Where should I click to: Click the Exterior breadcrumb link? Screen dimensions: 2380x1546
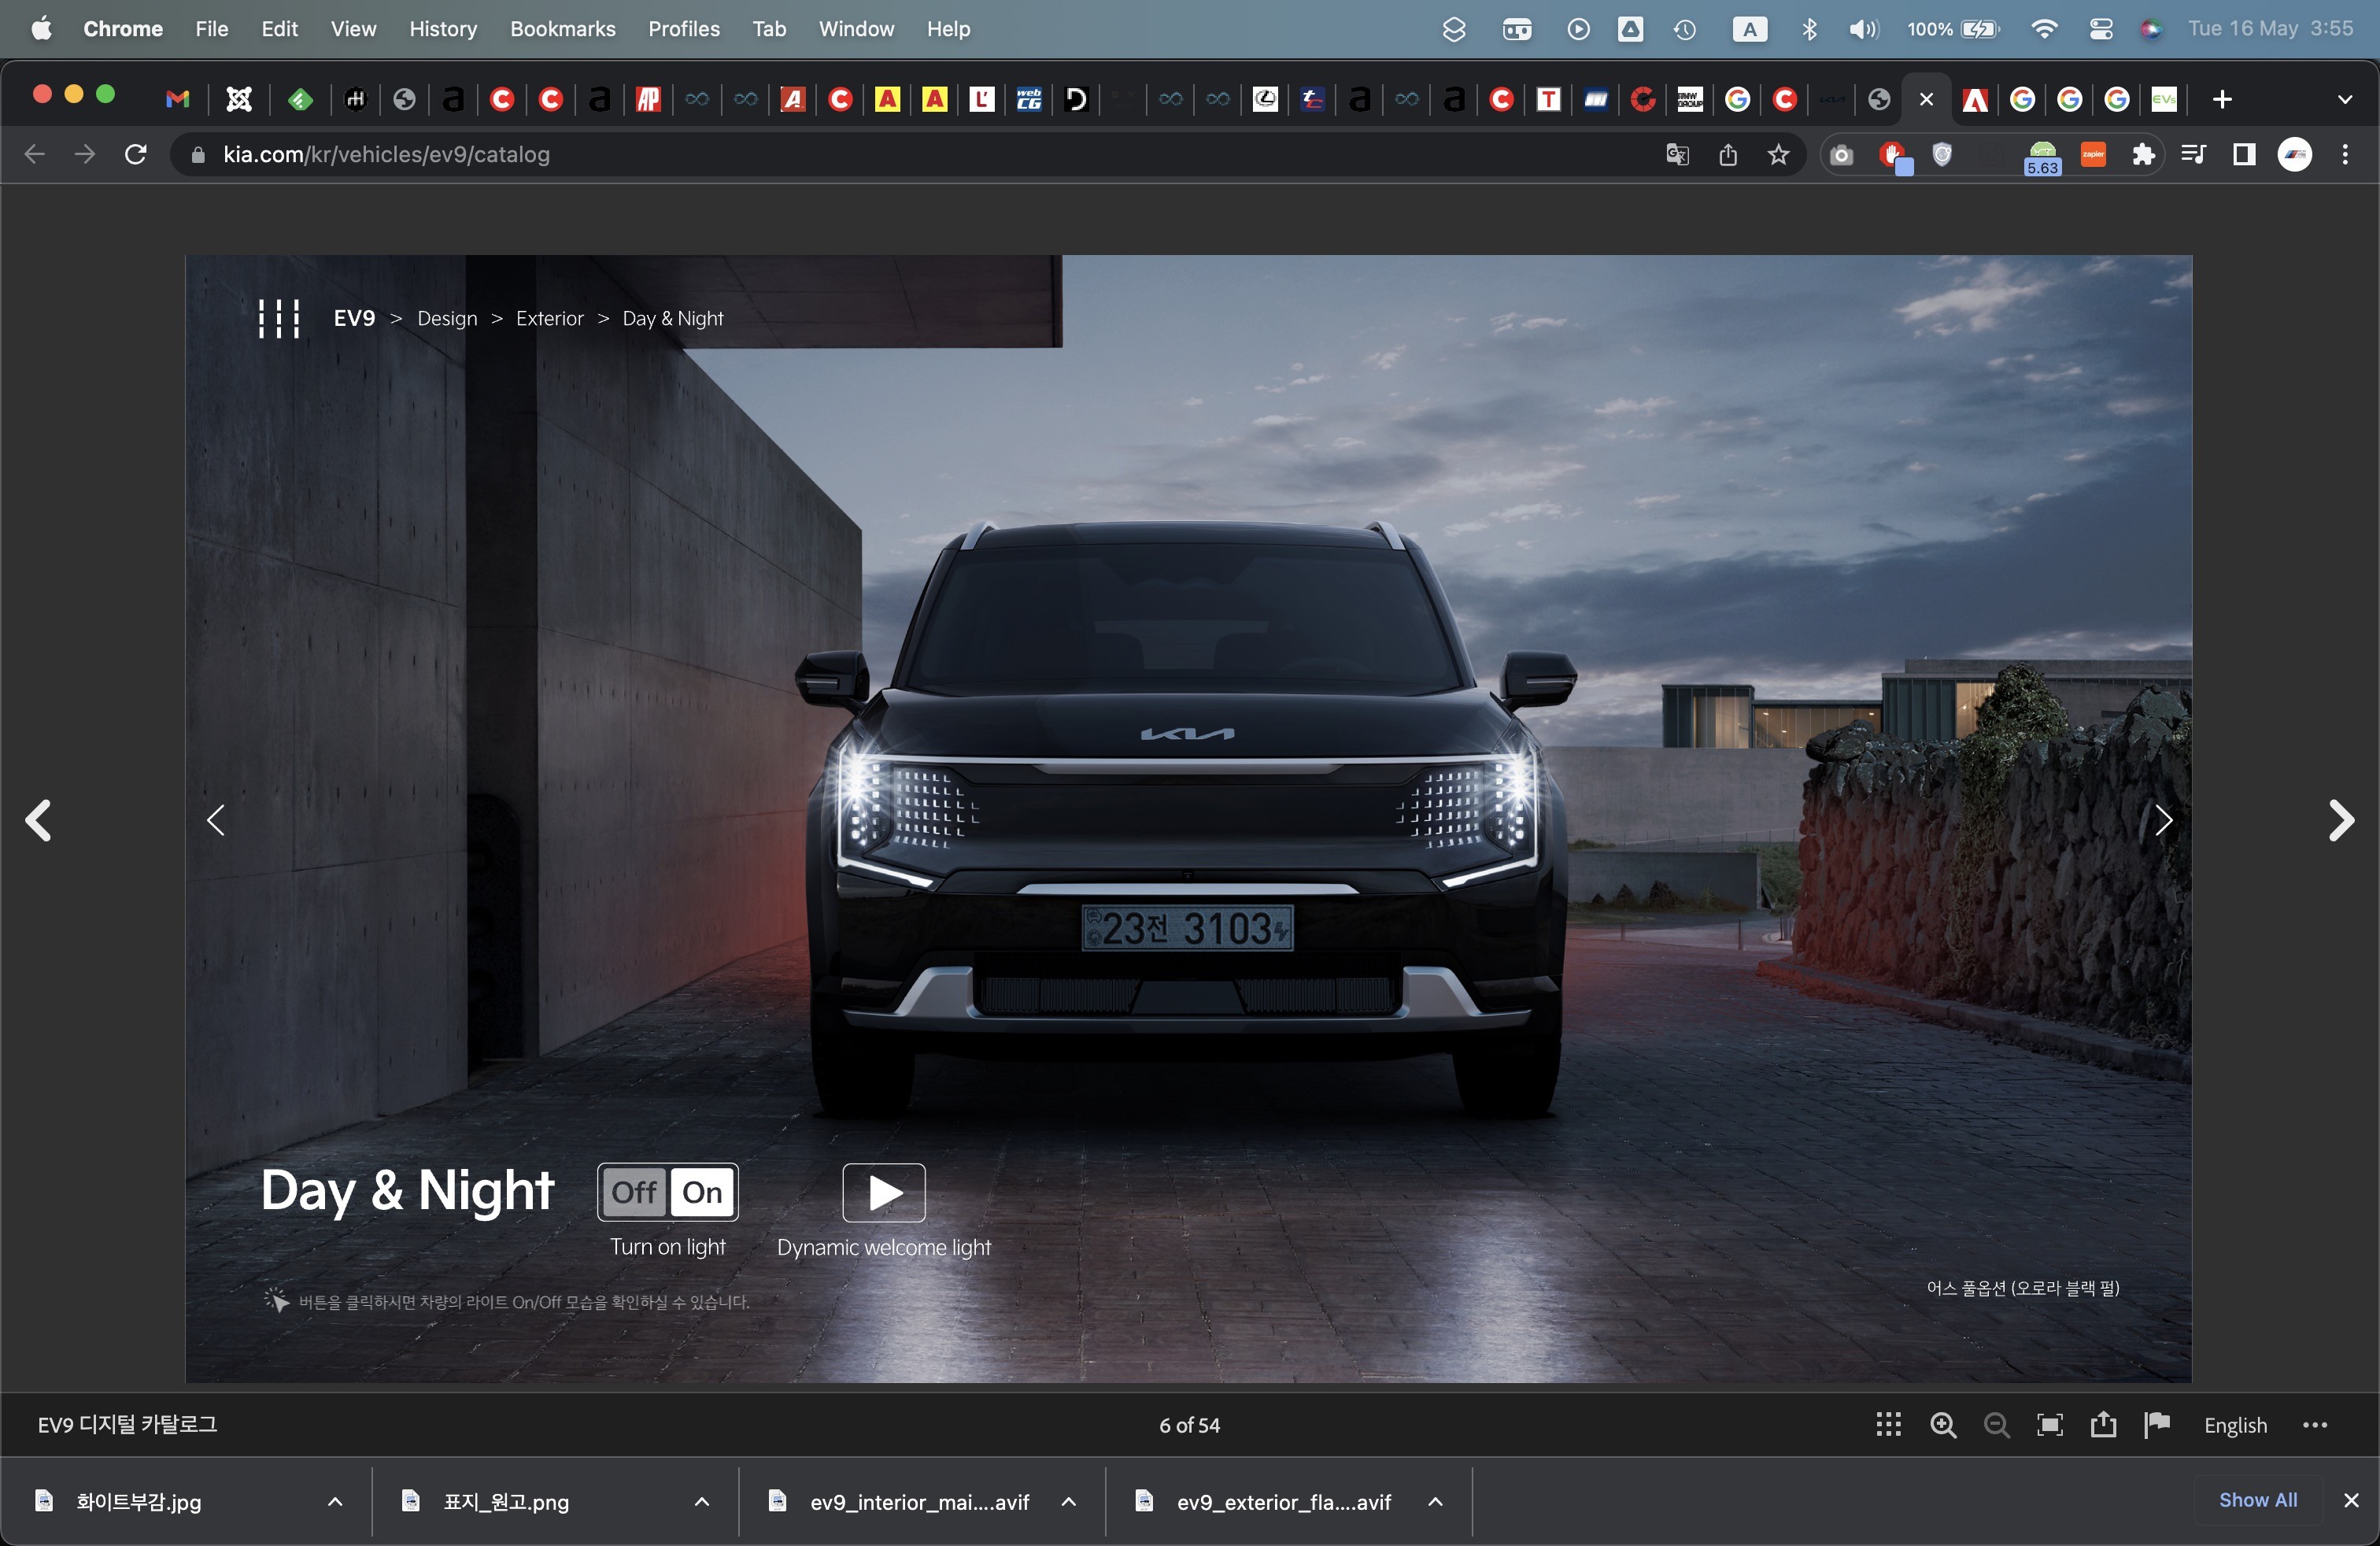(549, 318)
